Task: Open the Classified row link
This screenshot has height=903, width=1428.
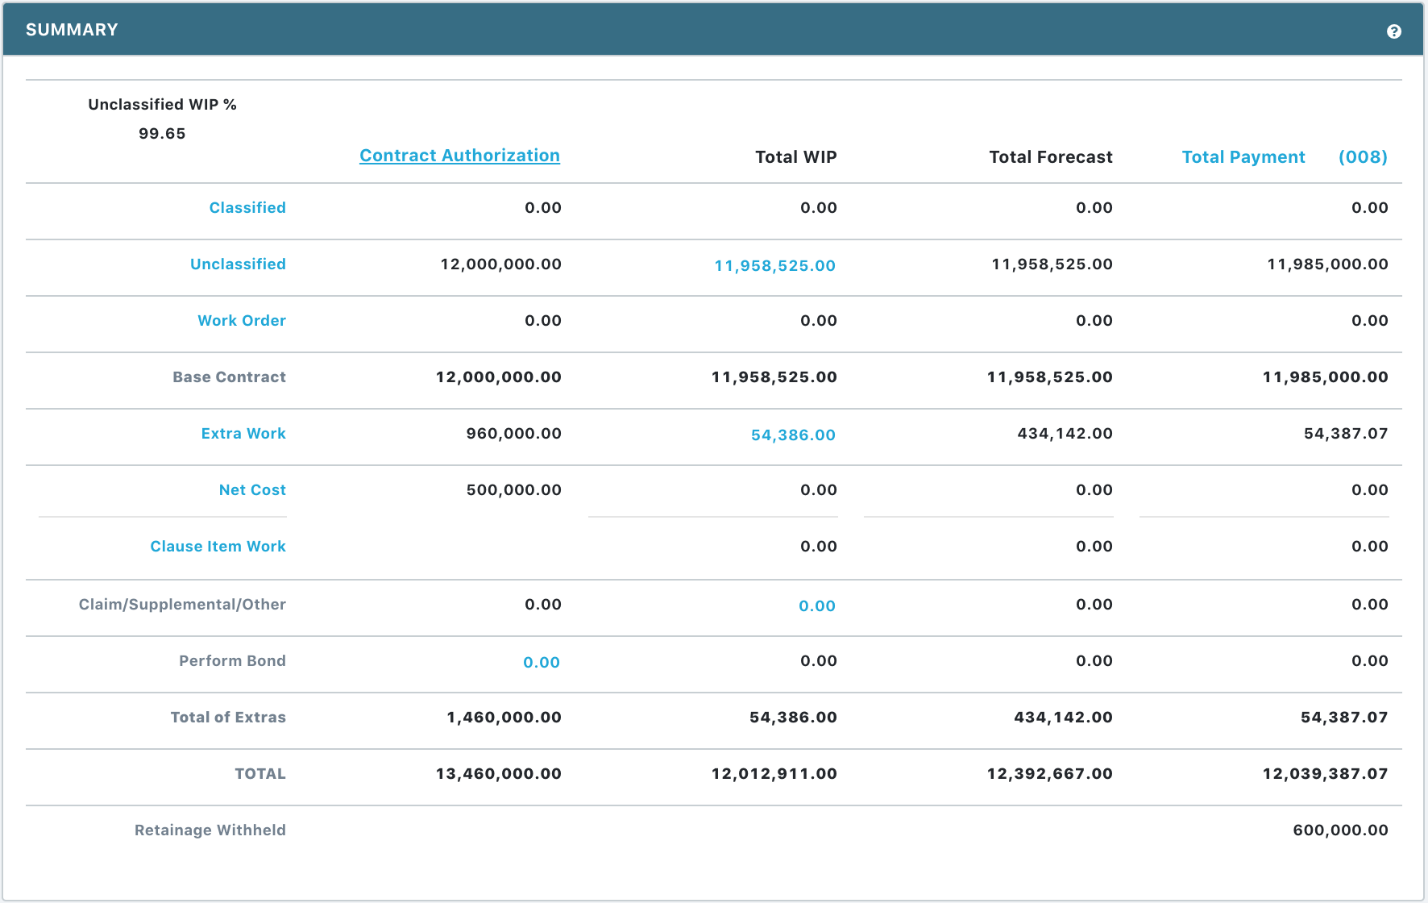Action: tap(247, 208)
